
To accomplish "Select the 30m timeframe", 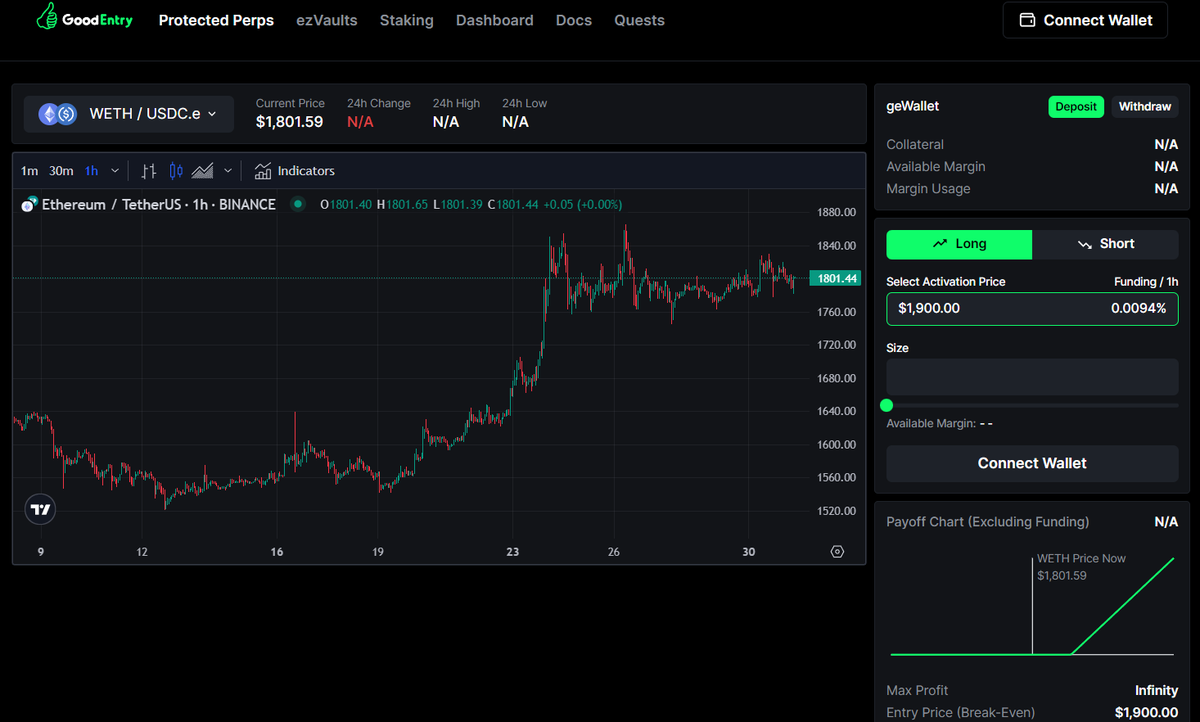I will (61, 171).
